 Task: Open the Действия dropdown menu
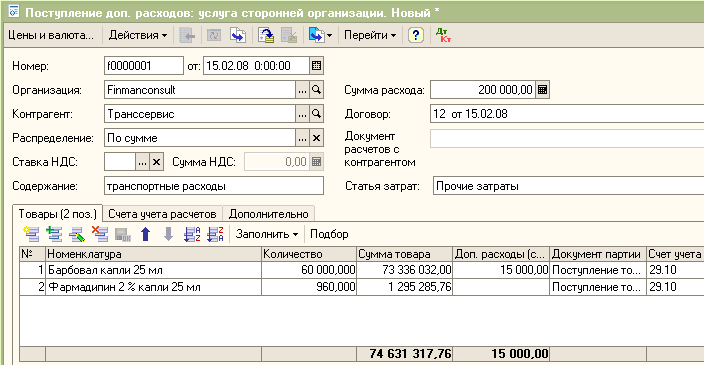tap(137, 35)
